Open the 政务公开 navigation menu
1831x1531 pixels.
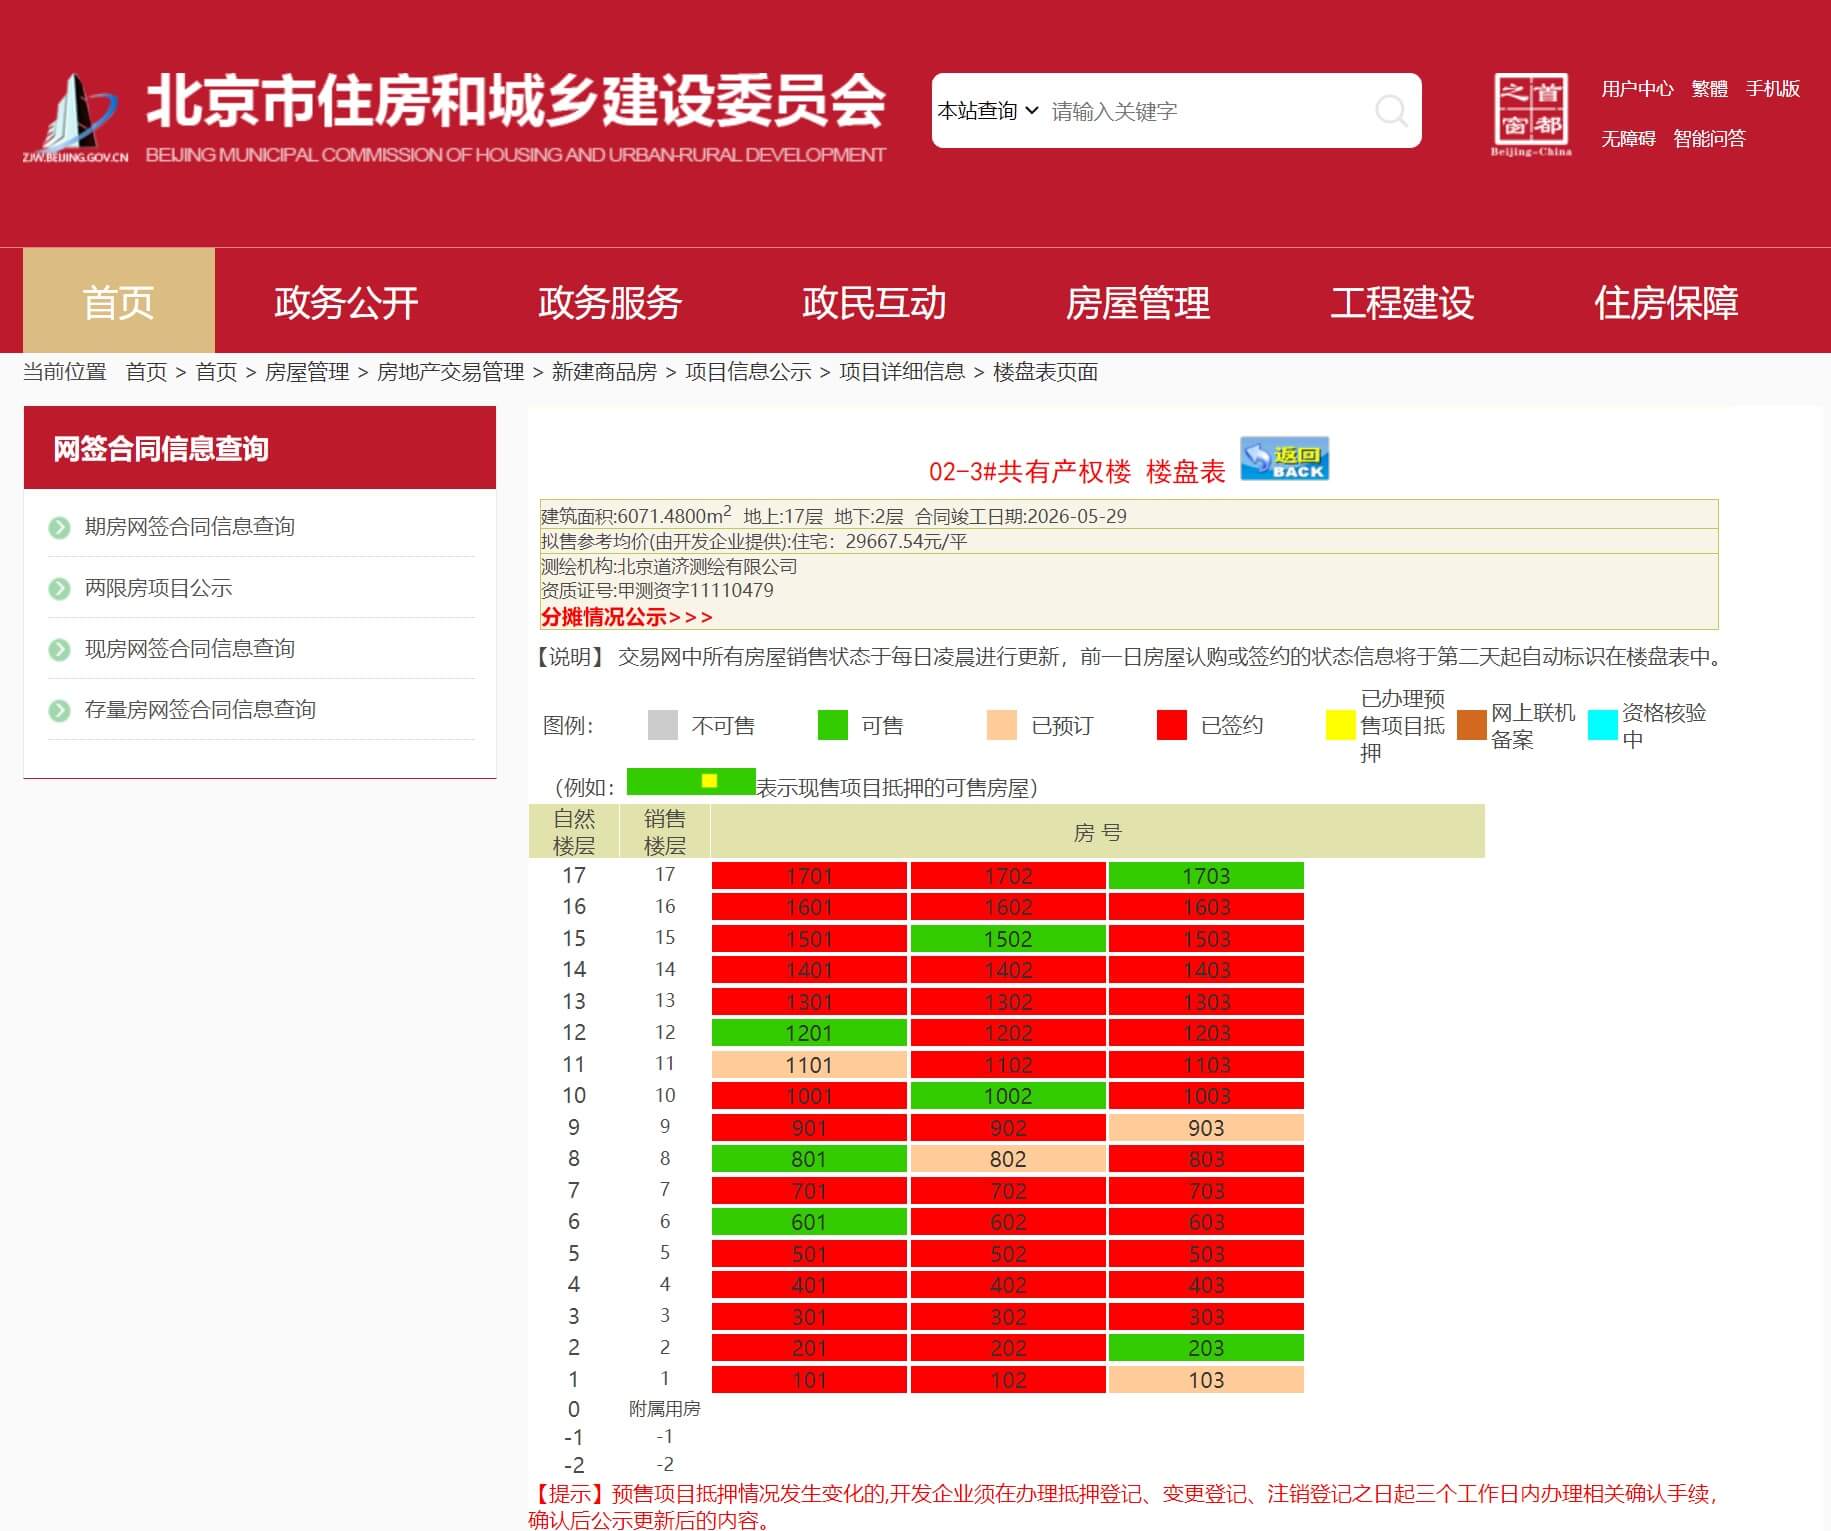click(346, 302)
